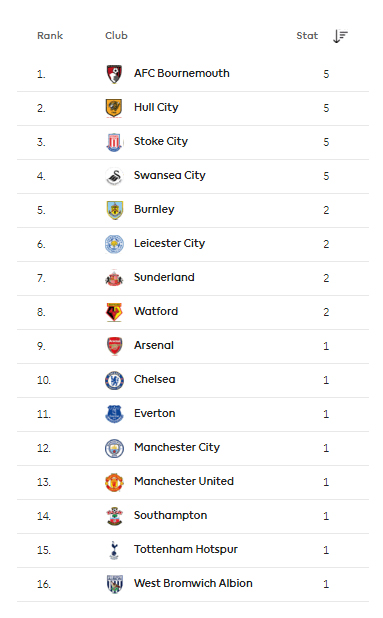Open West Bromwich Albion club link
Screen dimensions: 383x618
tap(193, 583)
